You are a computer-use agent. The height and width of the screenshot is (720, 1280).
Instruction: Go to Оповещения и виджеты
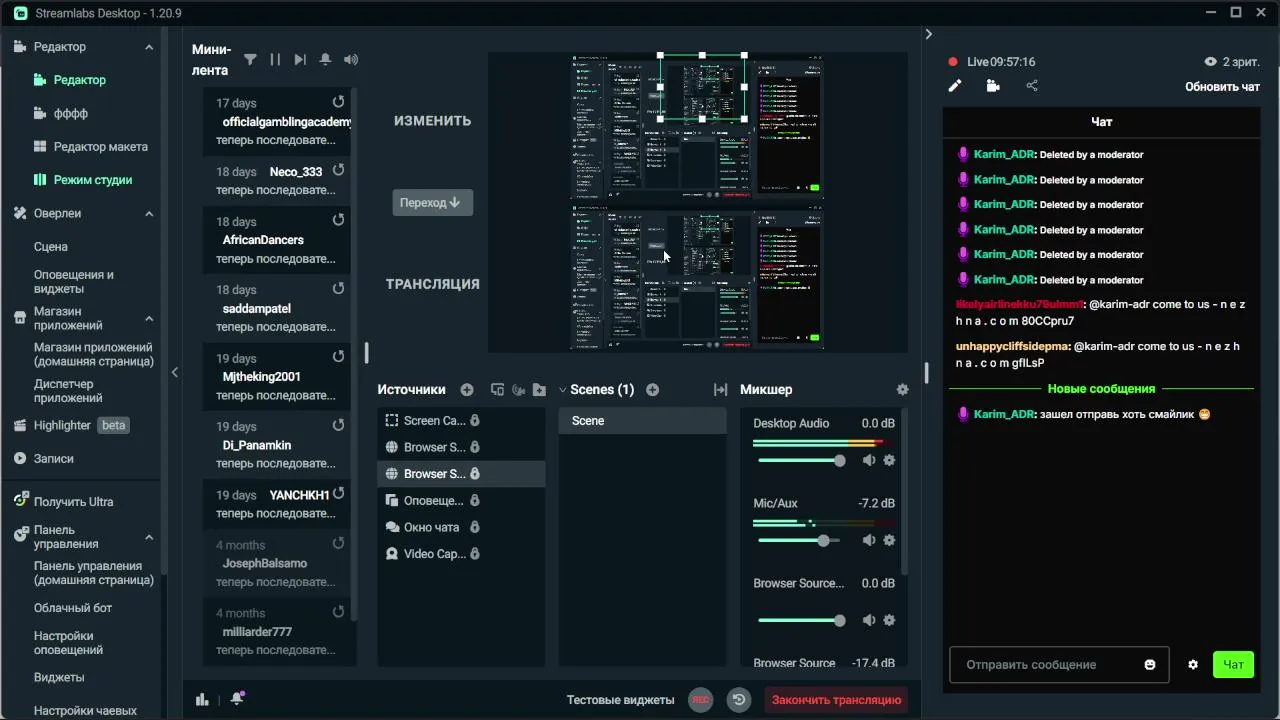[74, 281]
